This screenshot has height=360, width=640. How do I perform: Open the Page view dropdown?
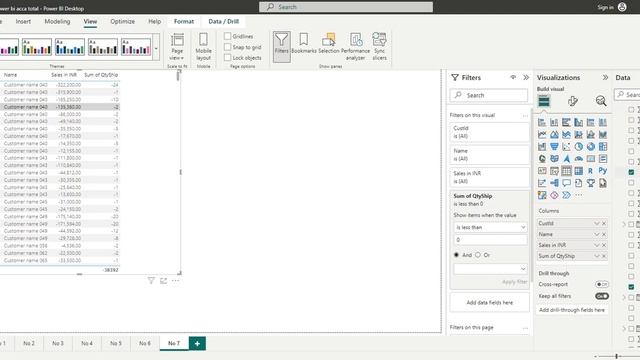(177, 47)
